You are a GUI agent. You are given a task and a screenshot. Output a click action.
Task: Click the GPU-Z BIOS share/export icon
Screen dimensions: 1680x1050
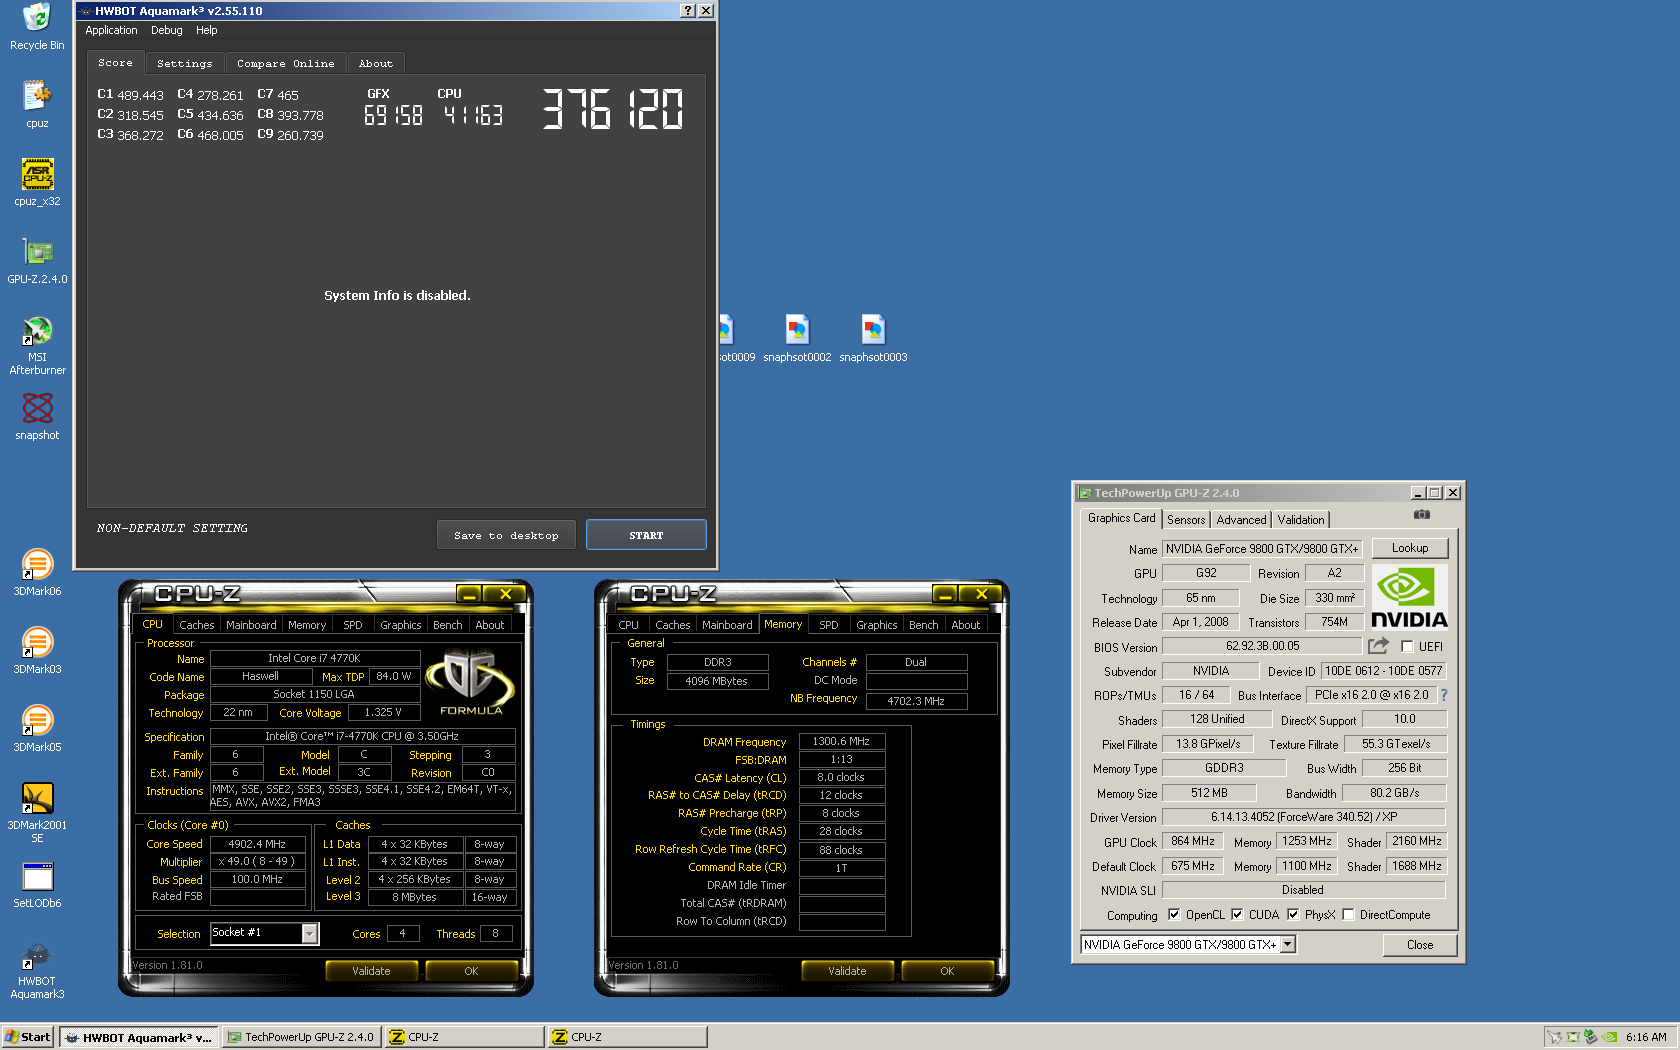(1379, 646)
